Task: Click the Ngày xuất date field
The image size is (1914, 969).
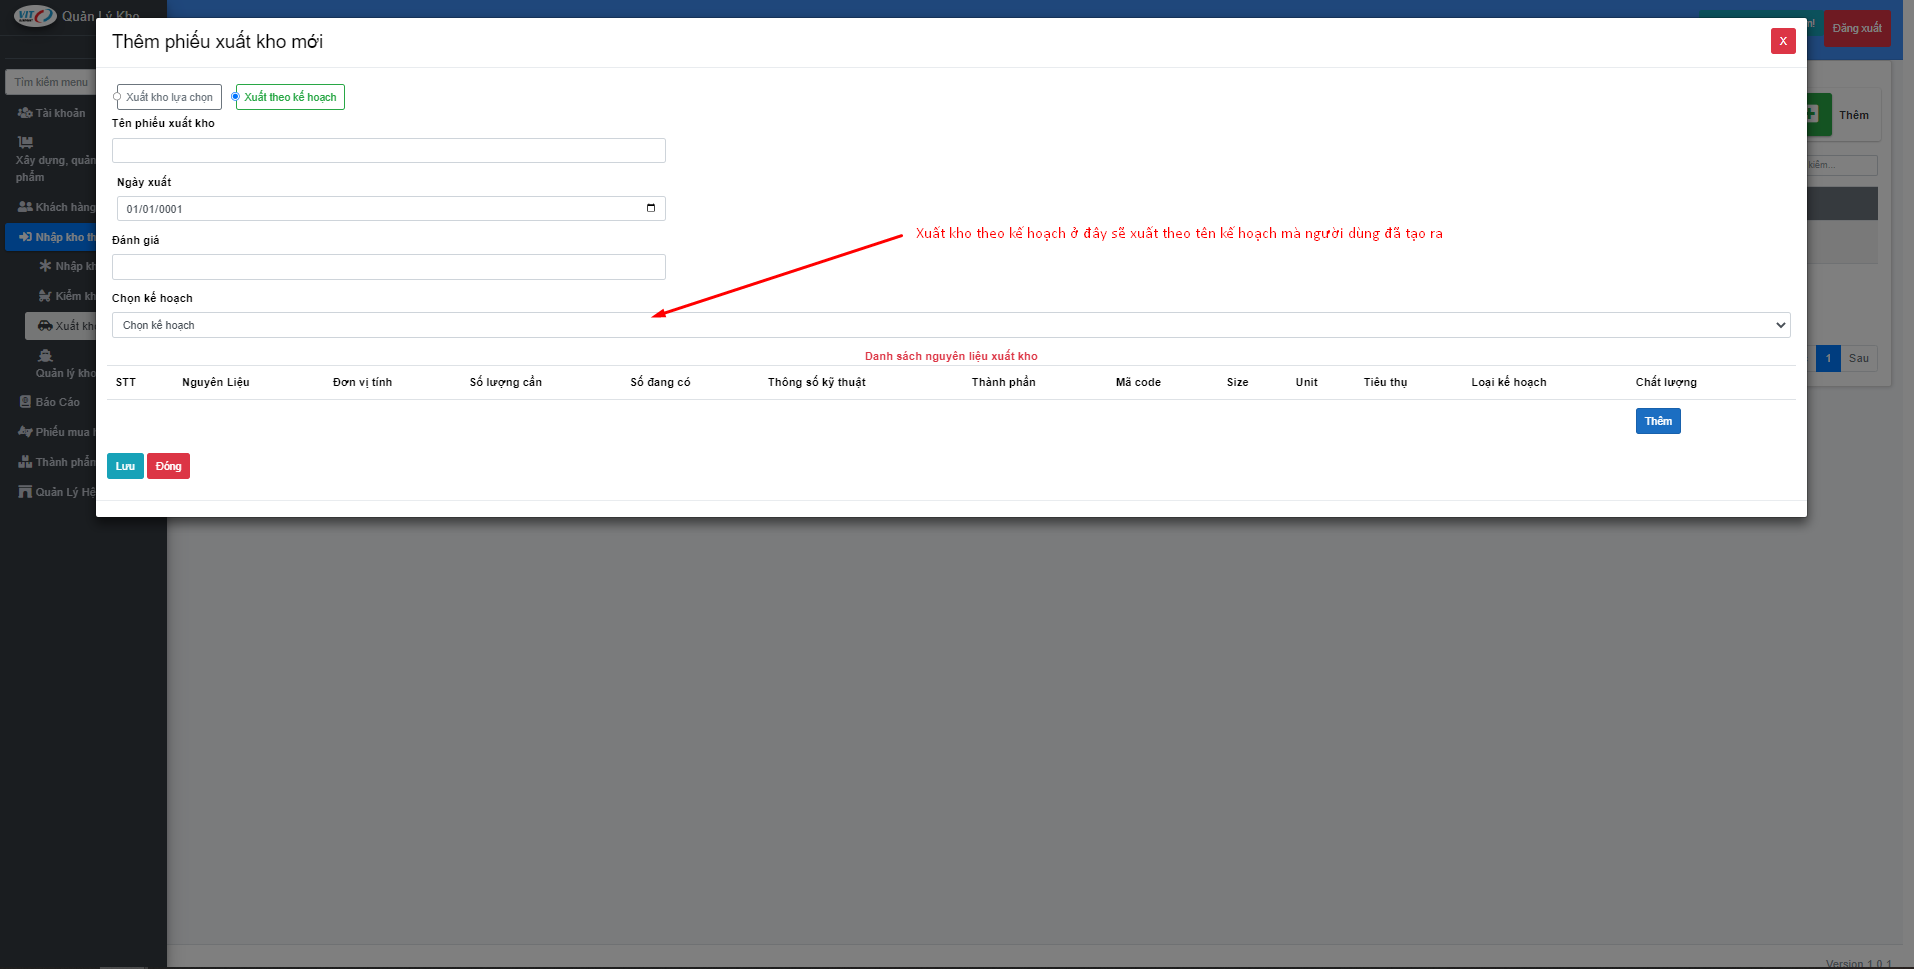Action: (x=391, y=208)
